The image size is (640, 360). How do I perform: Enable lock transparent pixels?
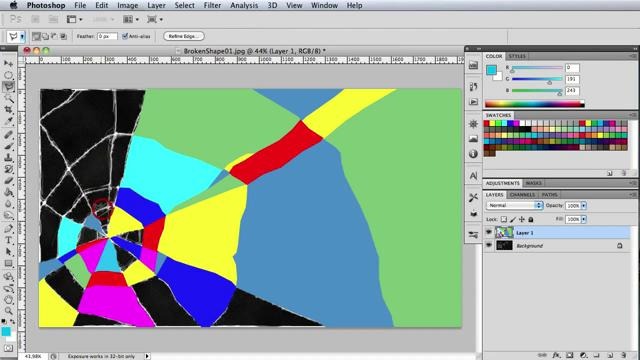coord(504,220)
